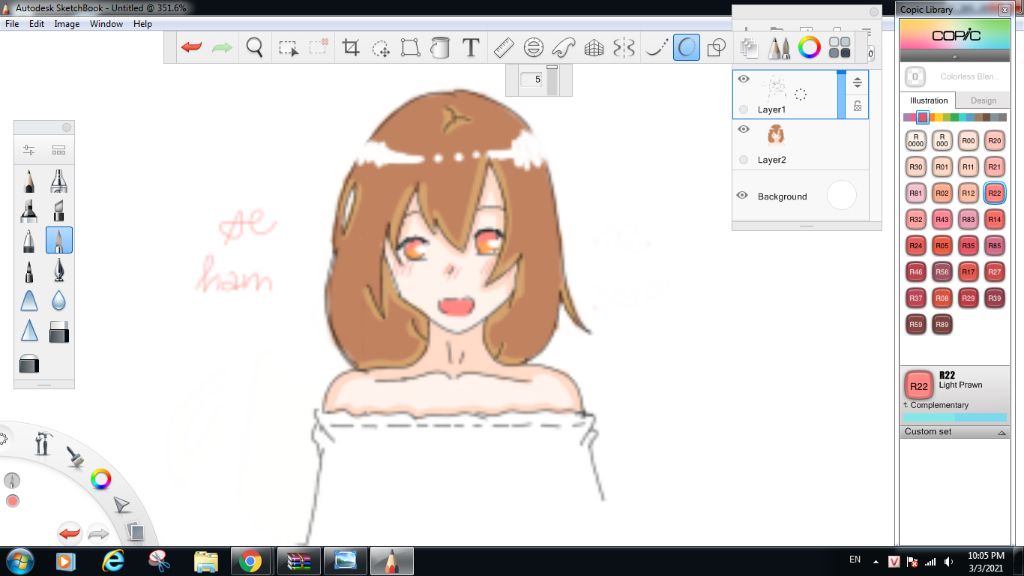The height and width of the screenshot is (576, 1024).
Task: Open the Copic Library swatches toolbar icon
Action: click(x=839, y=47)
